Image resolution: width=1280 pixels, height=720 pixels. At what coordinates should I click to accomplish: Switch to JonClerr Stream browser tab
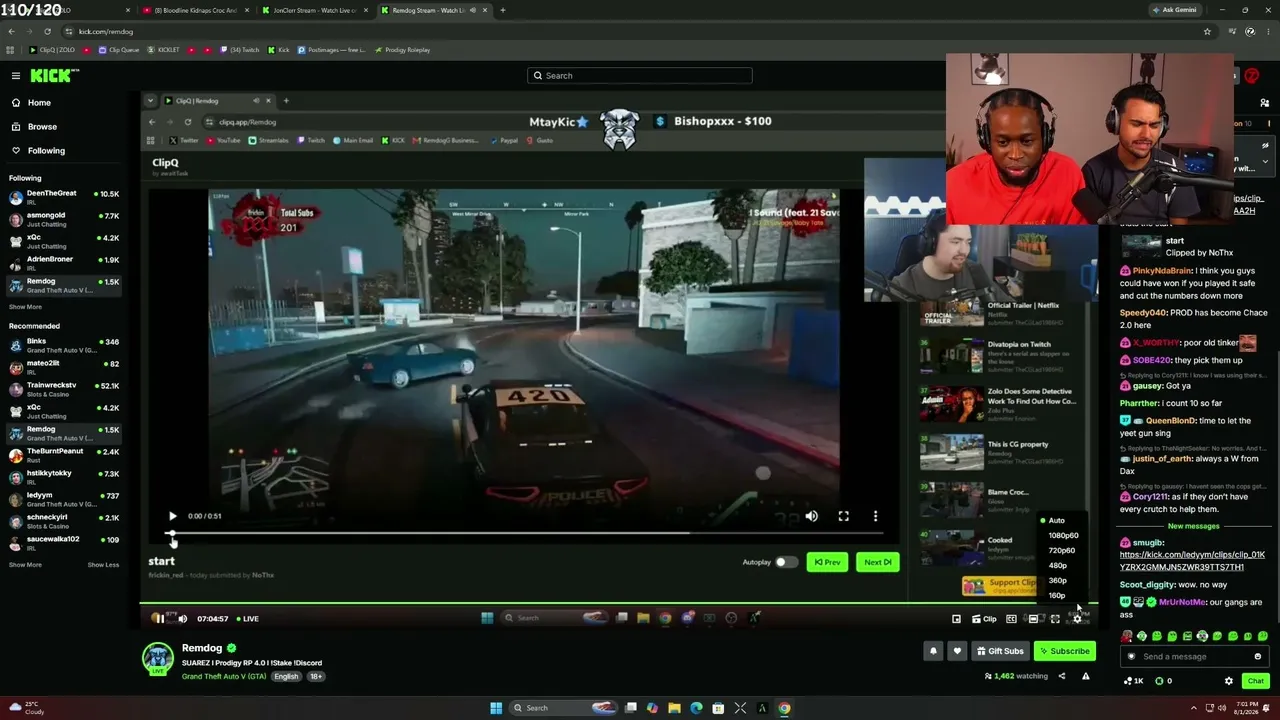tap(314, 10)
